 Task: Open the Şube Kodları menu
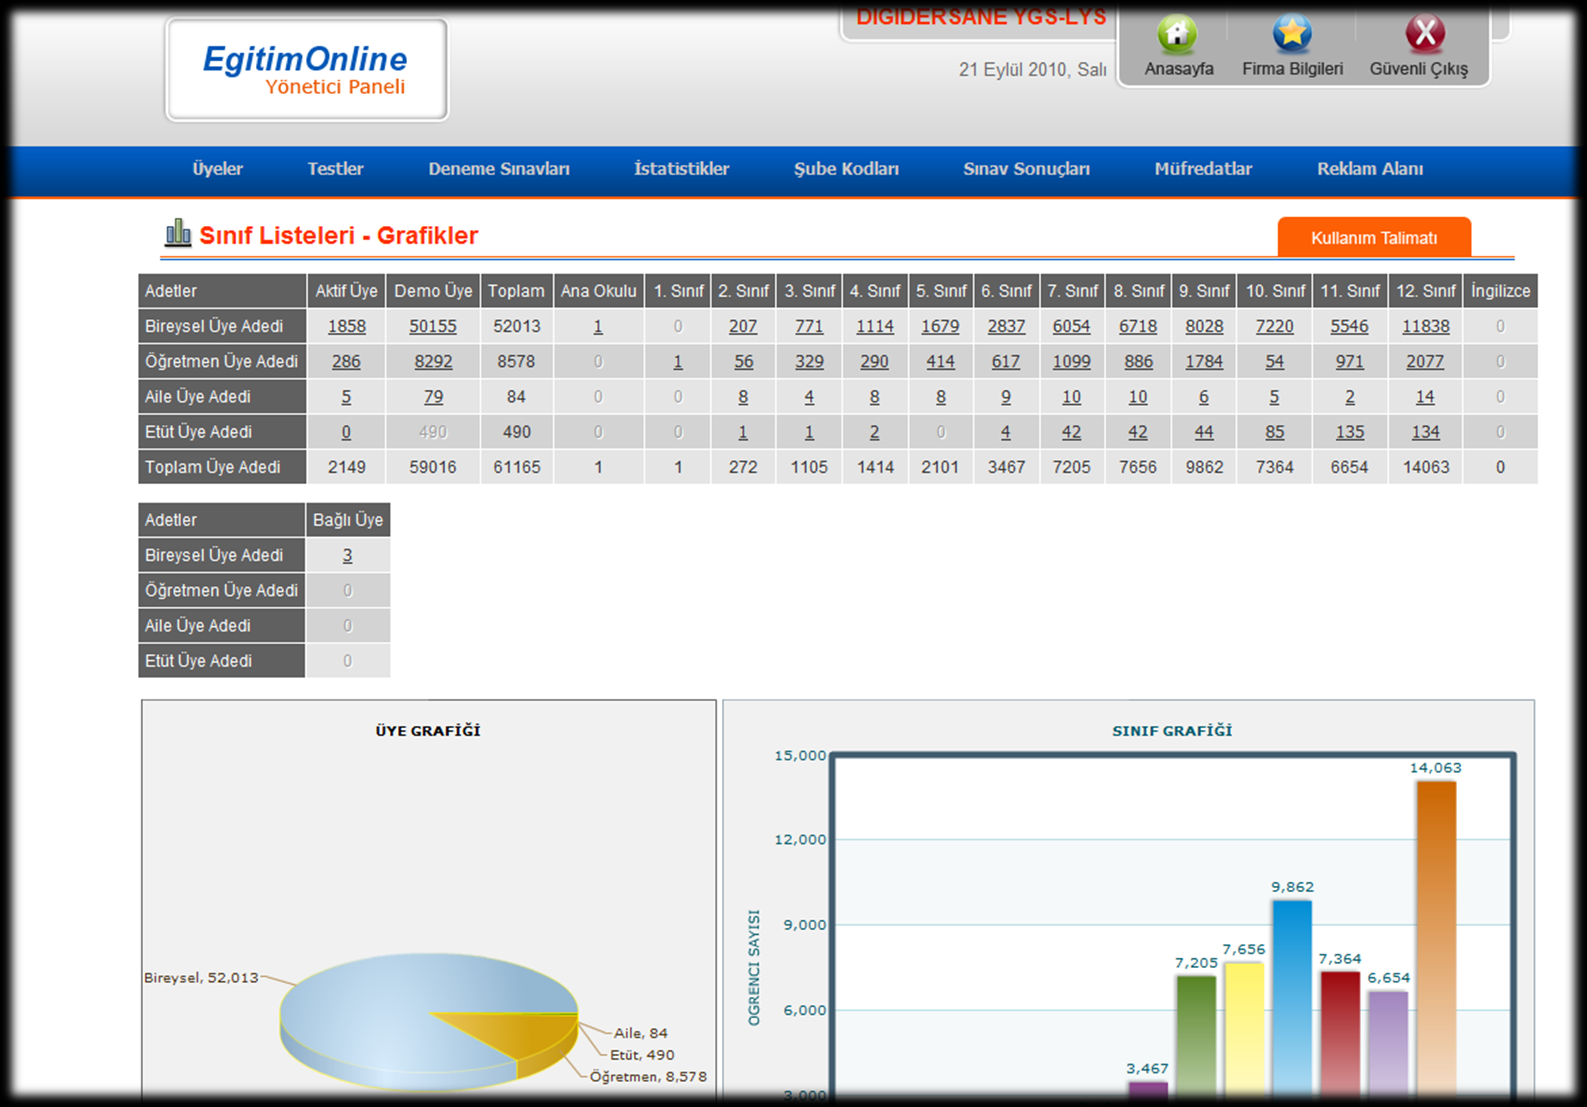click(x=846, y=169)
